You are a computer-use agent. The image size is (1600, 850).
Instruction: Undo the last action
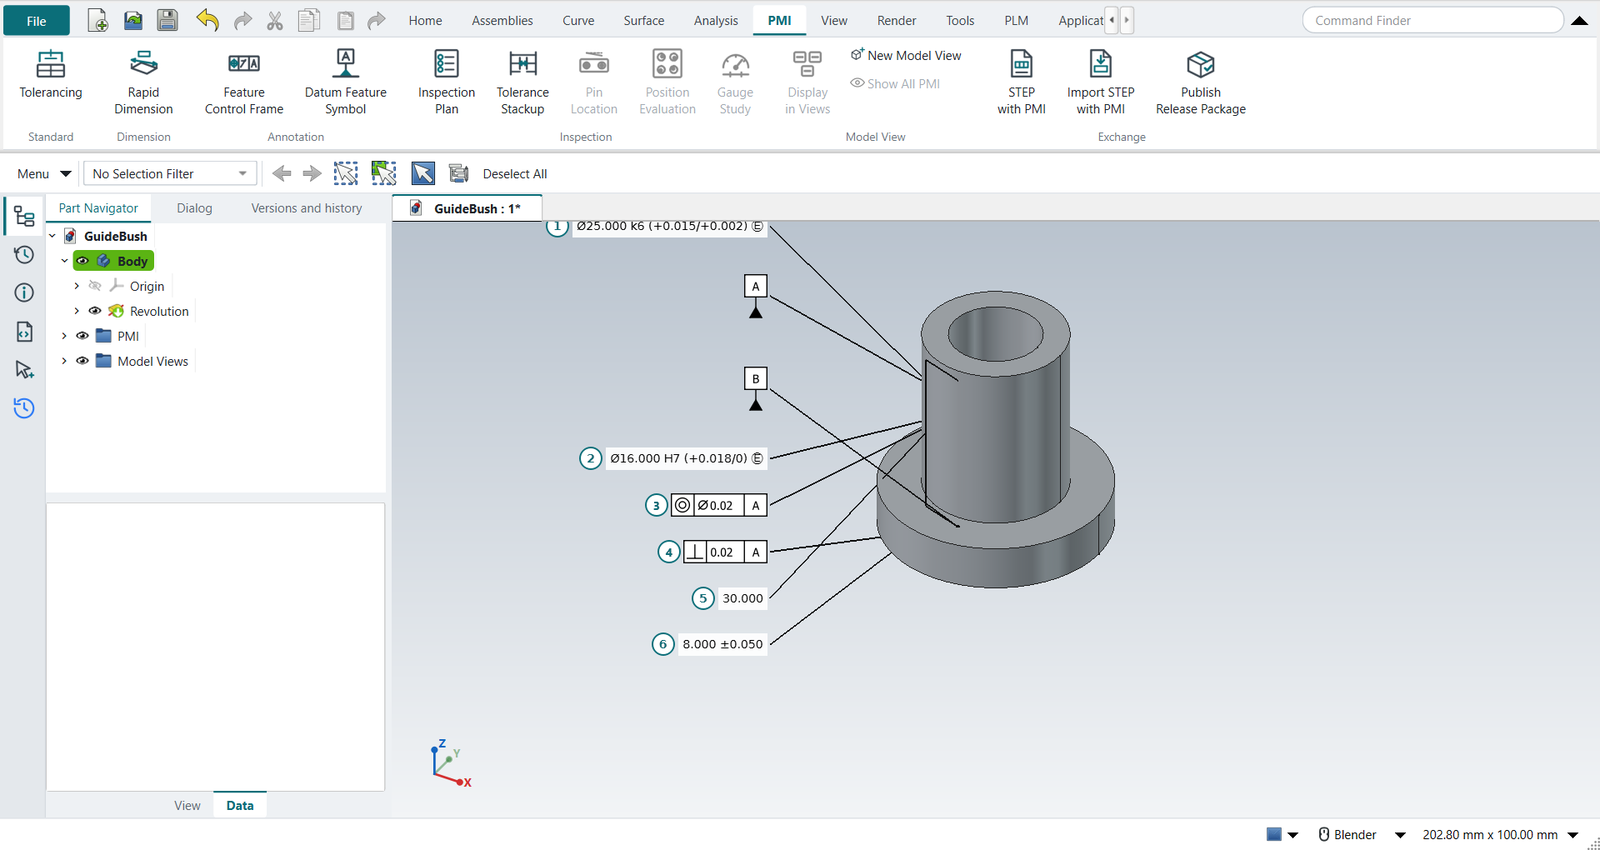pos(207,20)
